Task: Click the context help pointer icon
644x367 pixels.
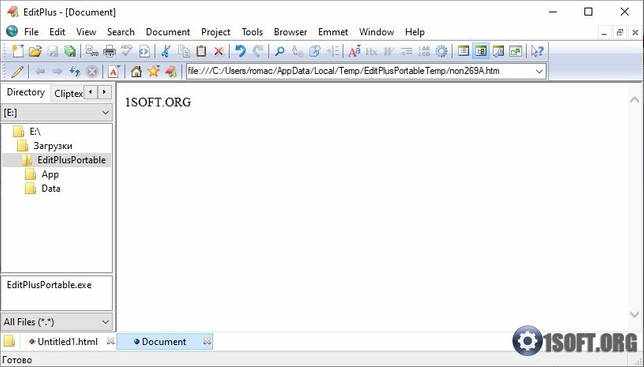Action: pos(537,51)
